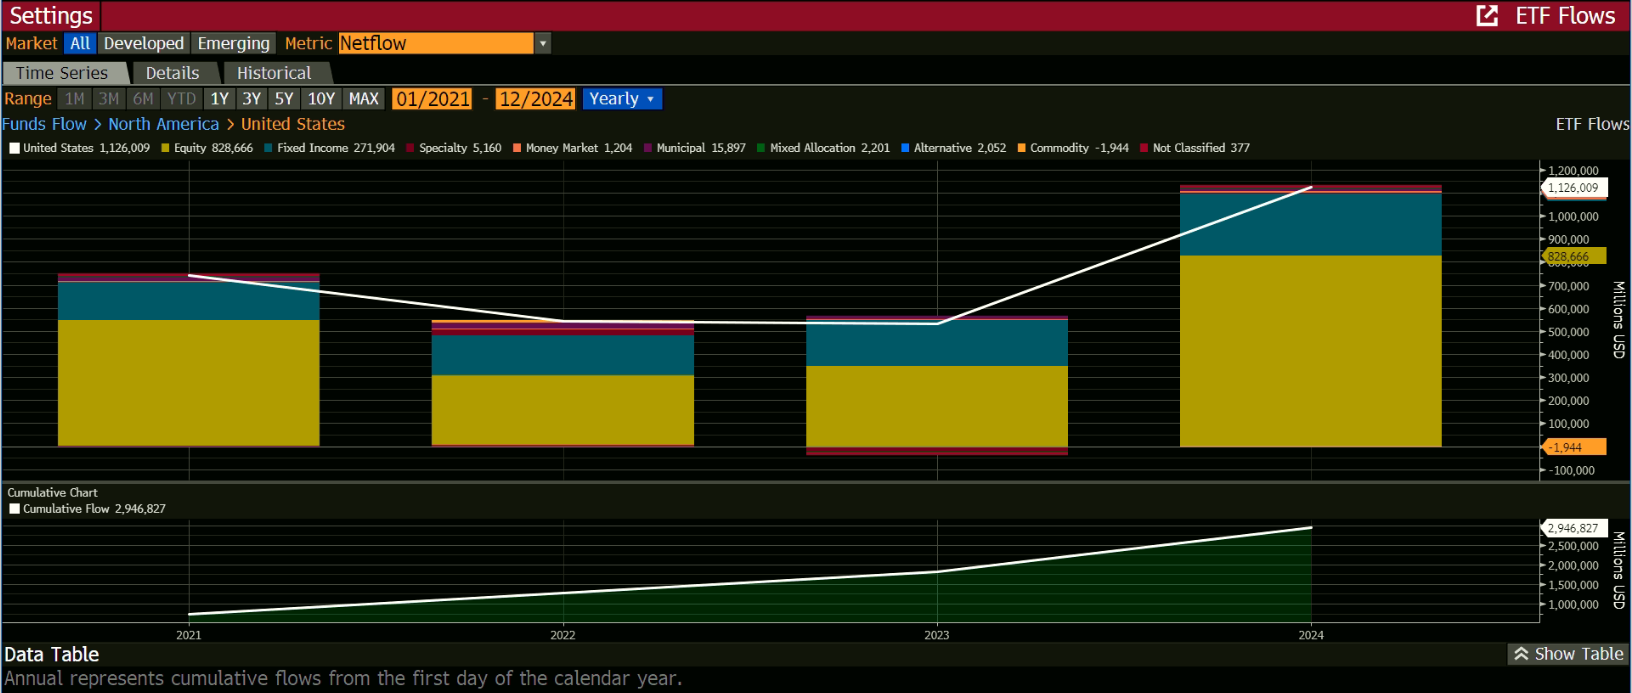Image resolution: width=1632 pixels, height=693 pixels.
Task: Select the All market filter
Action: coord(80,43)
